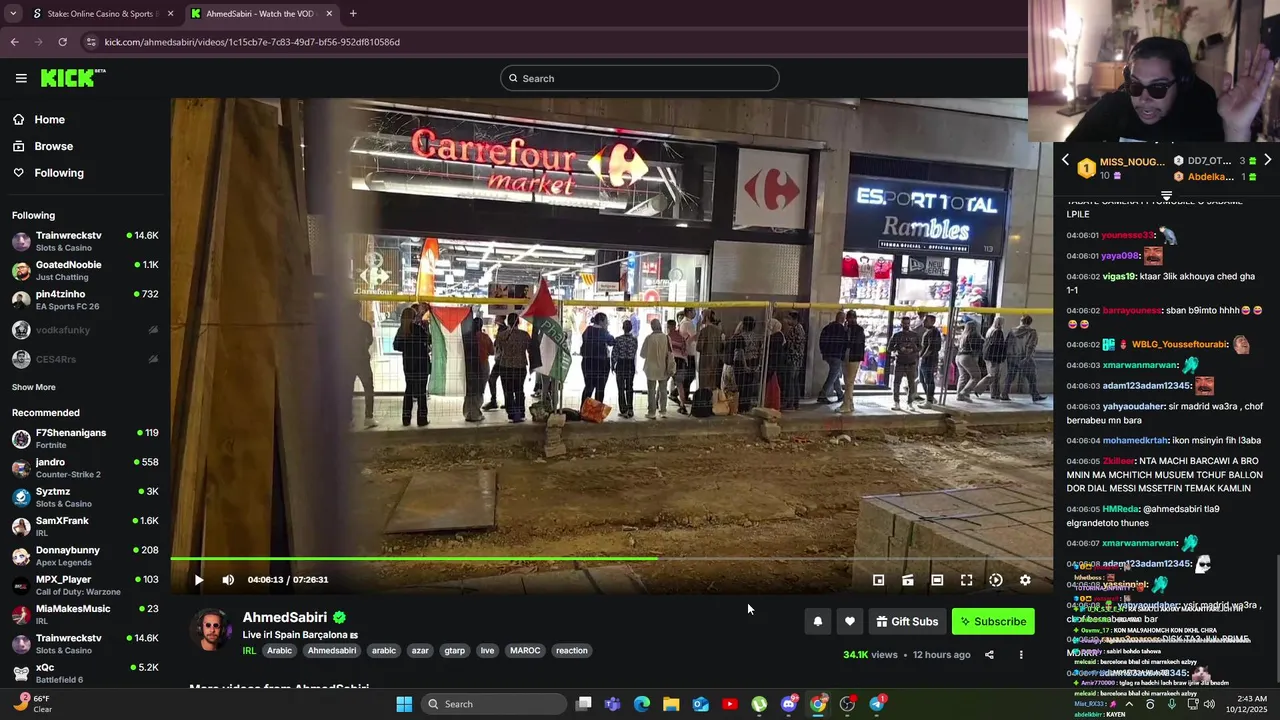Go back to the previous page
1280x720 pixels.
14,42
